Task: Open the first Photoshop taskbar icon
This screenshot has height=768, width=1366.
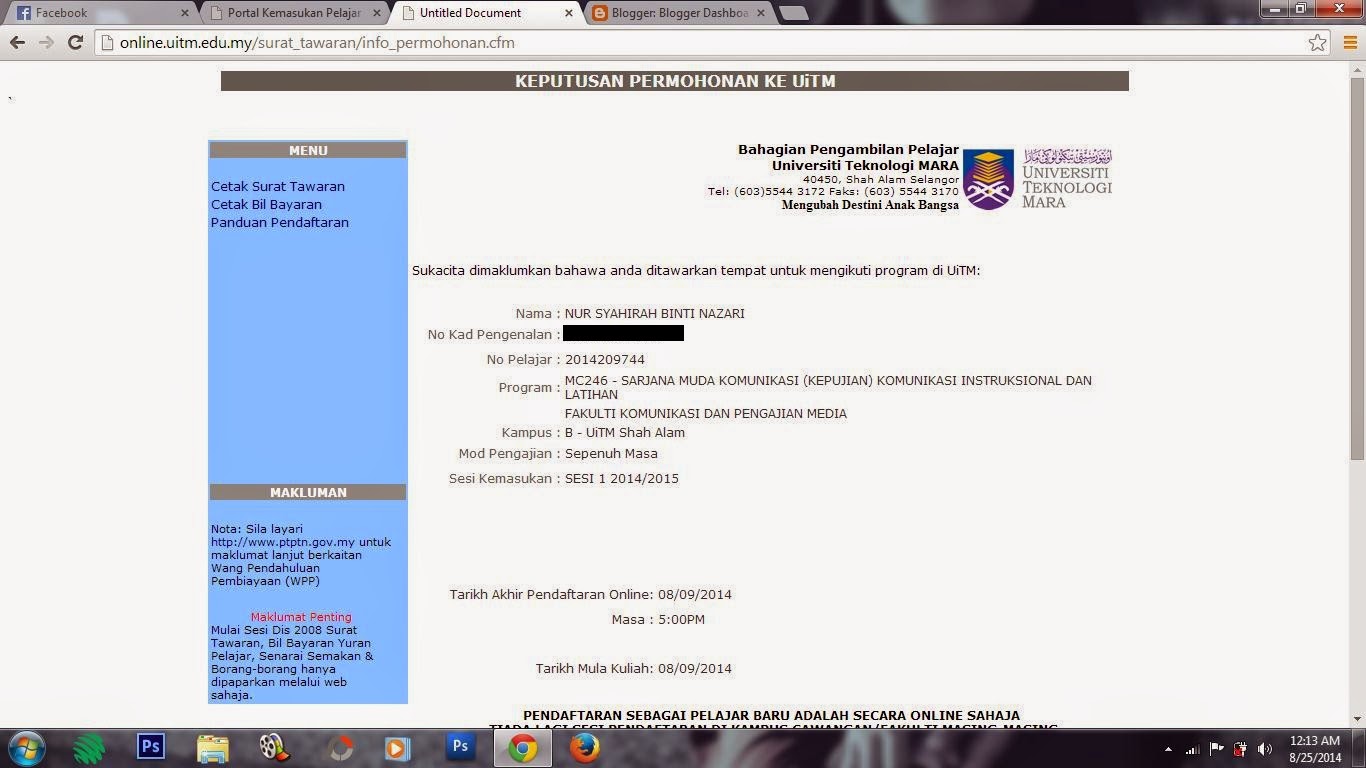Action: point(150,746)
